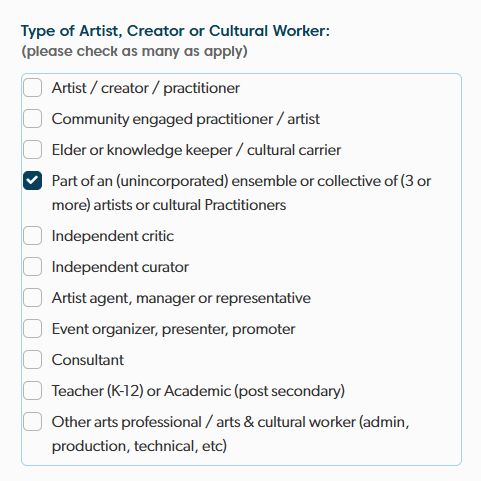Click the 'Independent critic' label text

(113, 236)
